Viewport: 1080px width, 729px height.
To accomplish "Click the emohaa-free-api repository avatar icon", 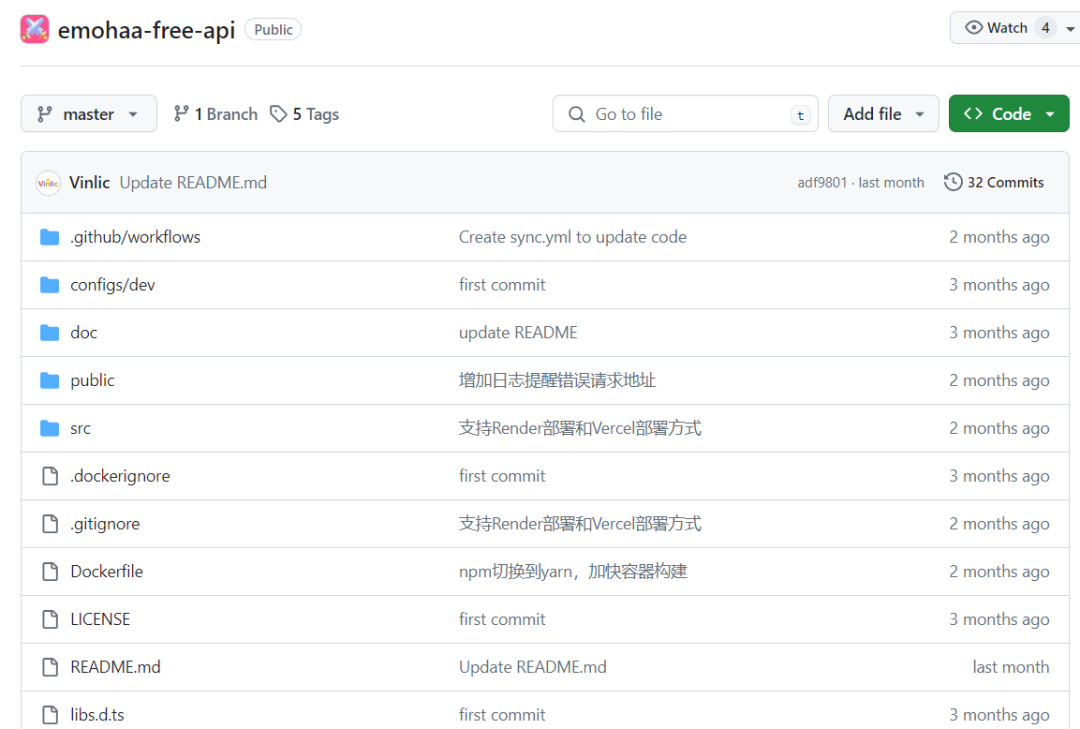I will (33, 28).
